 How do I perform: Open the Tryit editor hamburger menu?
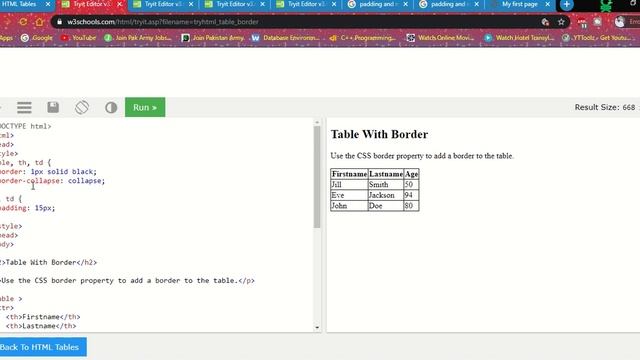click(x=24, y=107)
